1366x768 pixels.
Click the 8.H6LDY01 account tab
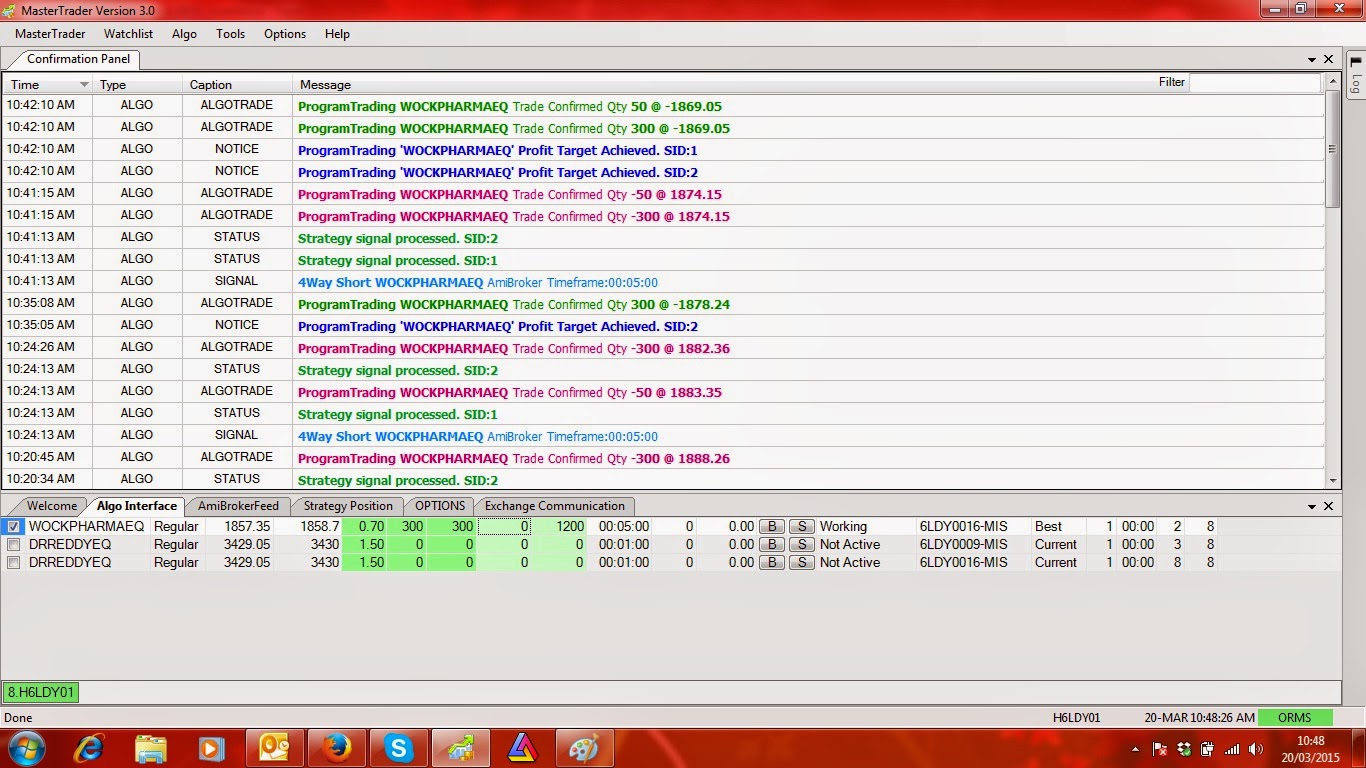[41, 692]
